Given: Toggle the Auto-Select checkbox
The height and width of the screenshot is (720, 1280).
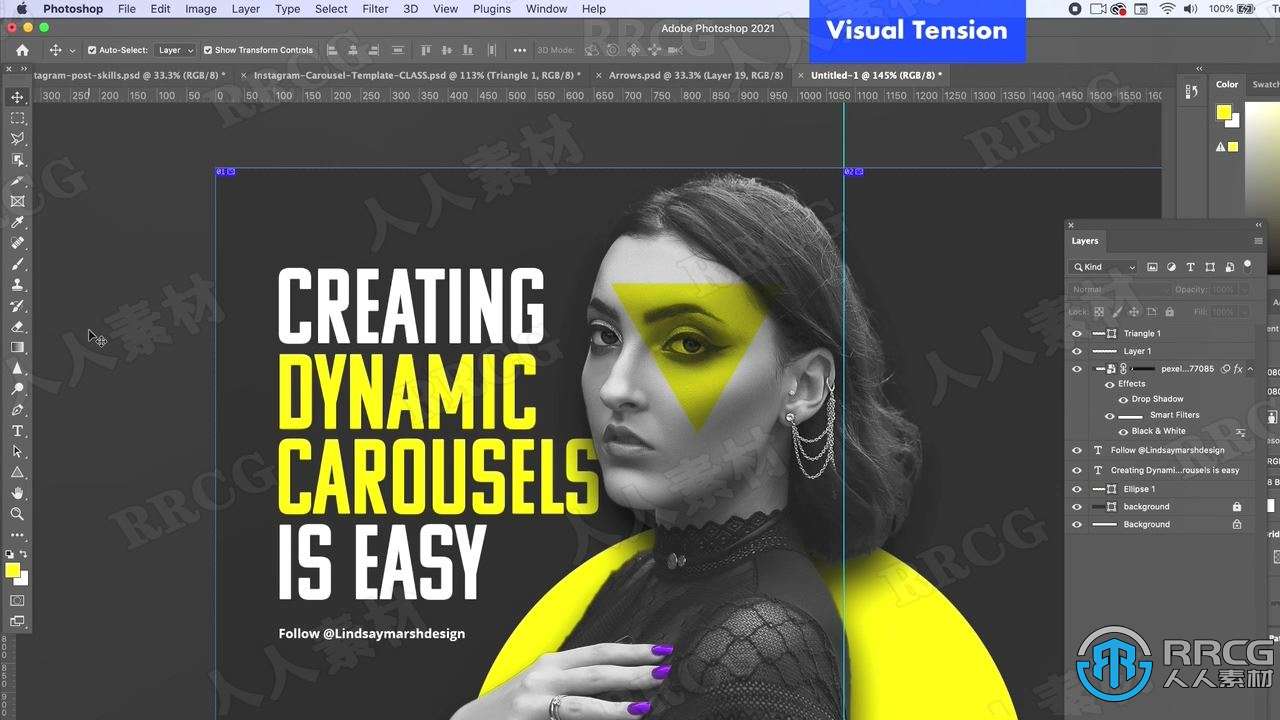Looking at the screenshot, I should coord(92,50).
